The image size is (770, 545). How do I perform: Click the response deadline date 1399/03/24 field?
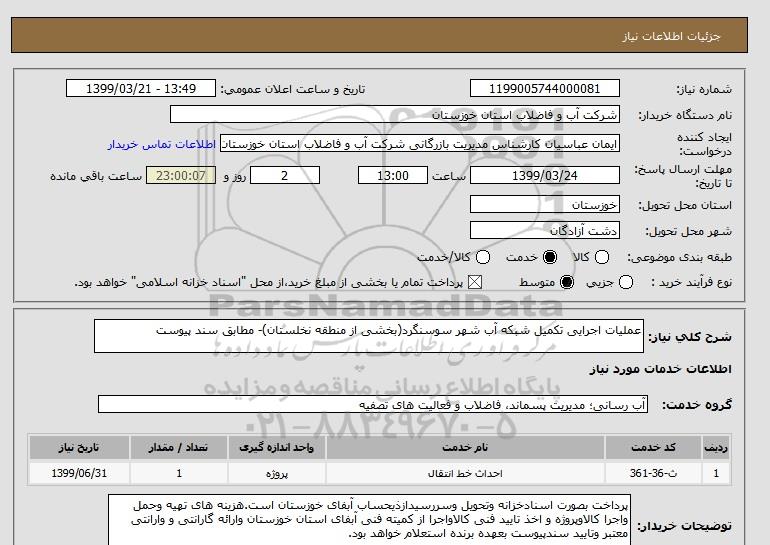[545, 175]
